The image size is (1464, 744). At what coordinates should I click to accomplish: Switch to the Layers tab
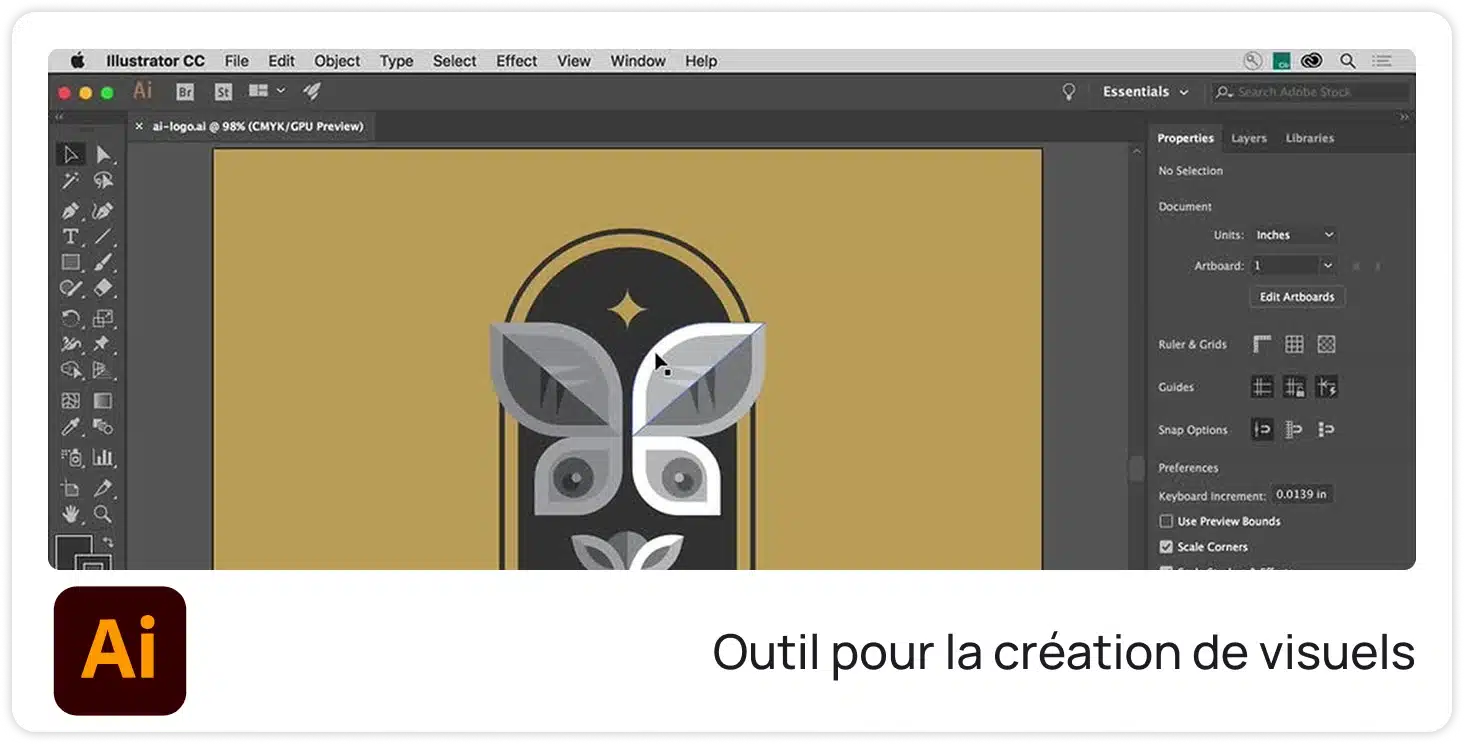[x=1249, y=139]
